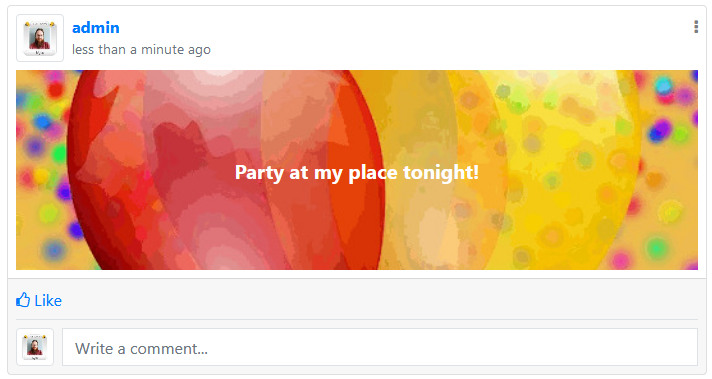Focus the "Write a comment..." field
Screen dimensions: 712x379
click(380, 347)
